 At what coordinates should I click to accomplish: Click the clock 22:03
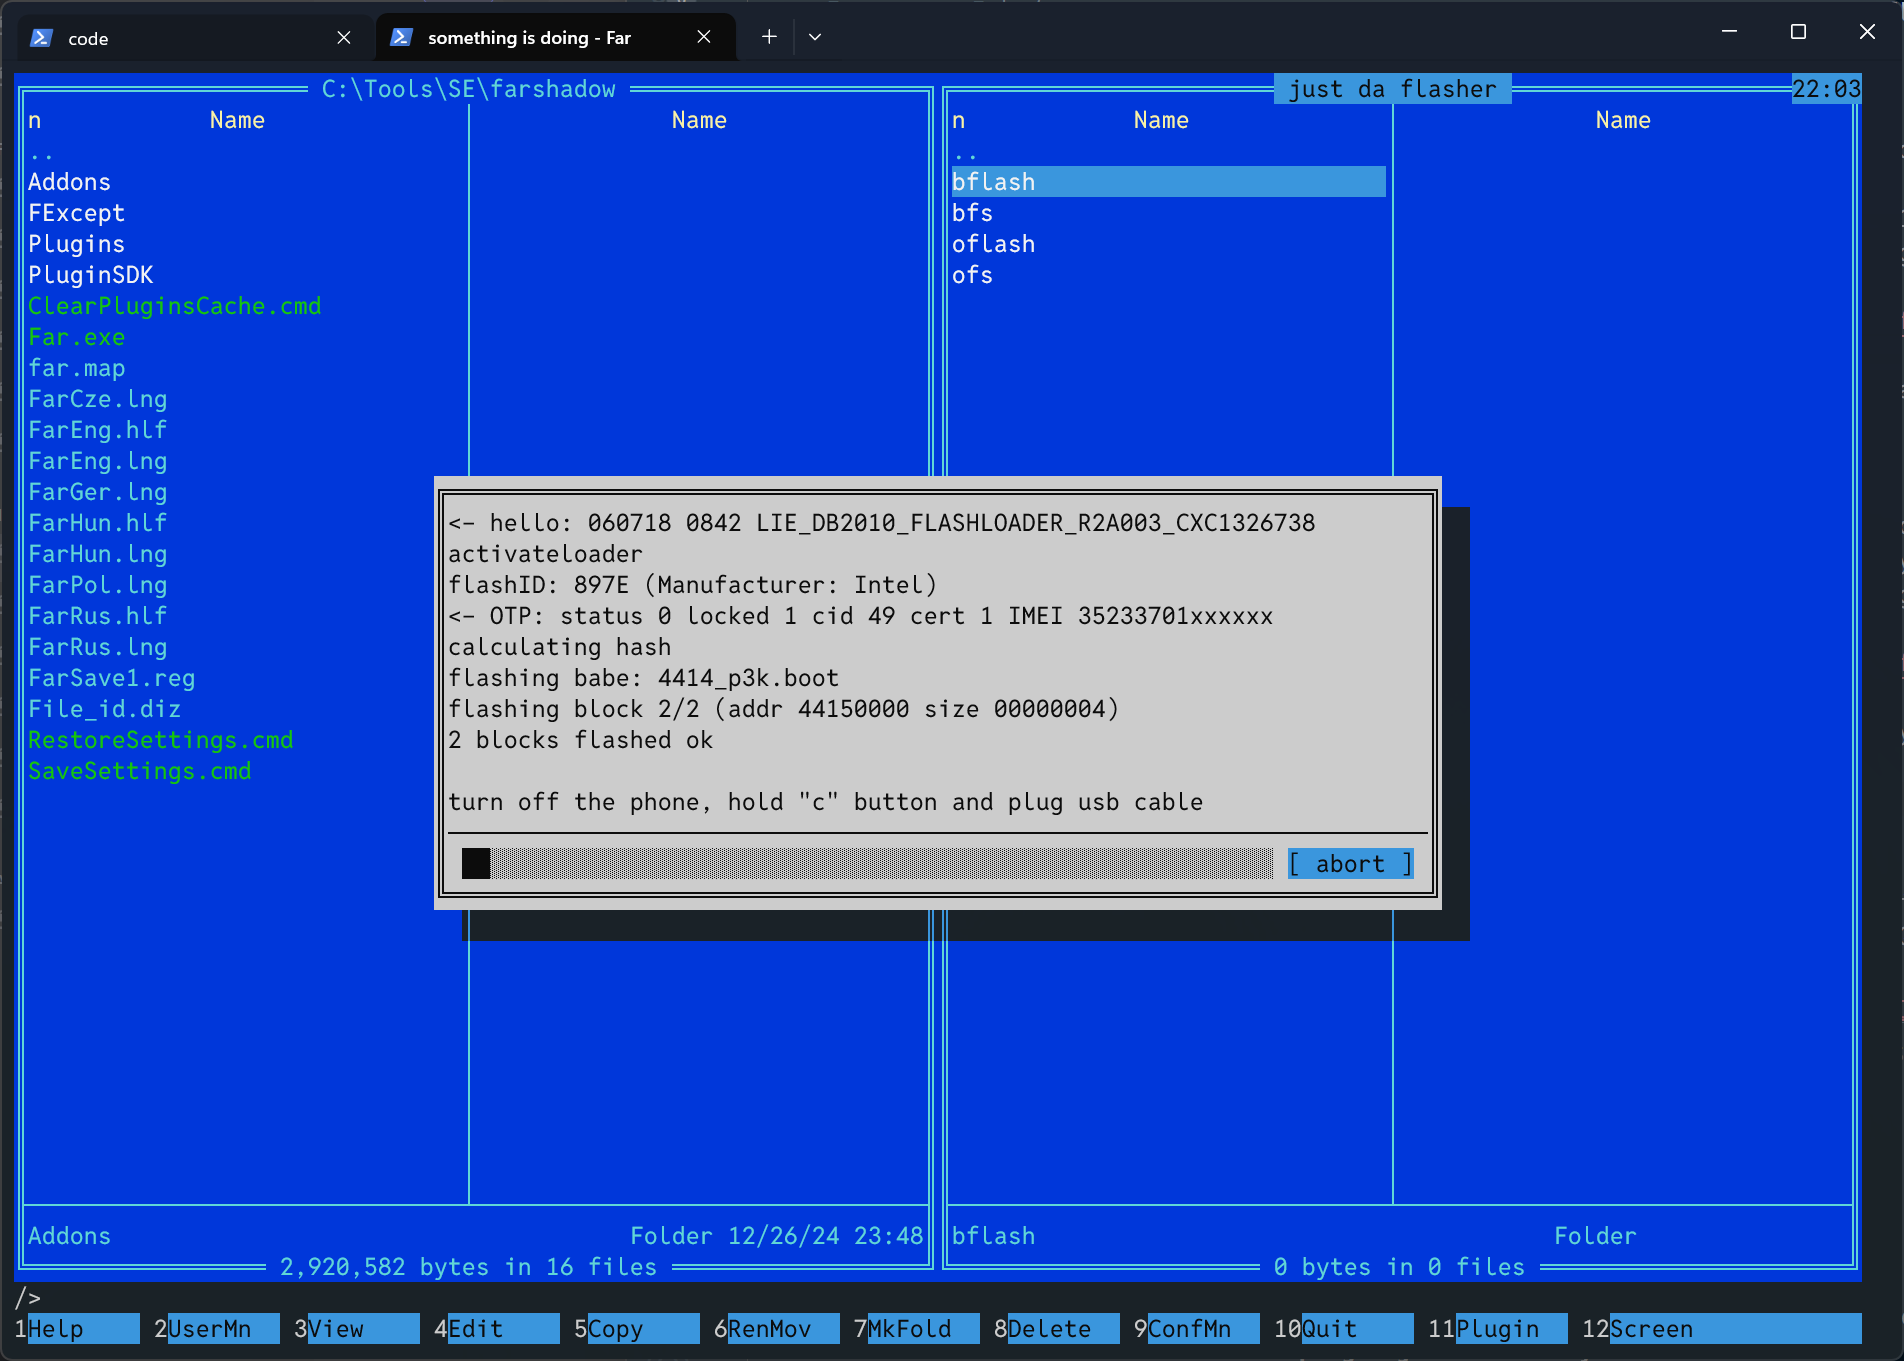pyautogui.click(x=1826, y=89)
